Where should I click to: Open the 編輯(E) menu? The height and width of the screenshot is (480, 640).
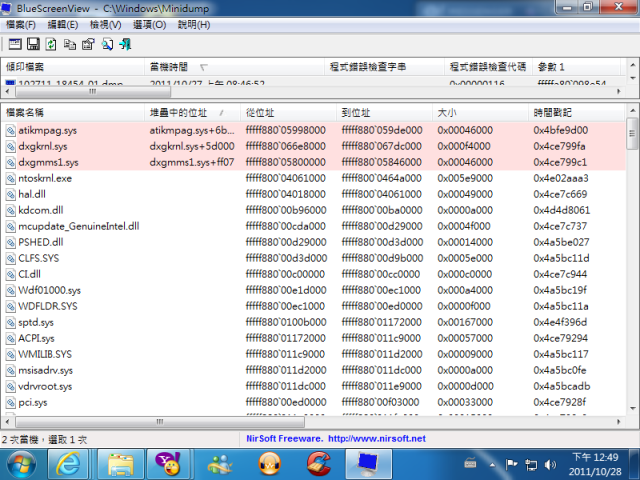point(62,25)
